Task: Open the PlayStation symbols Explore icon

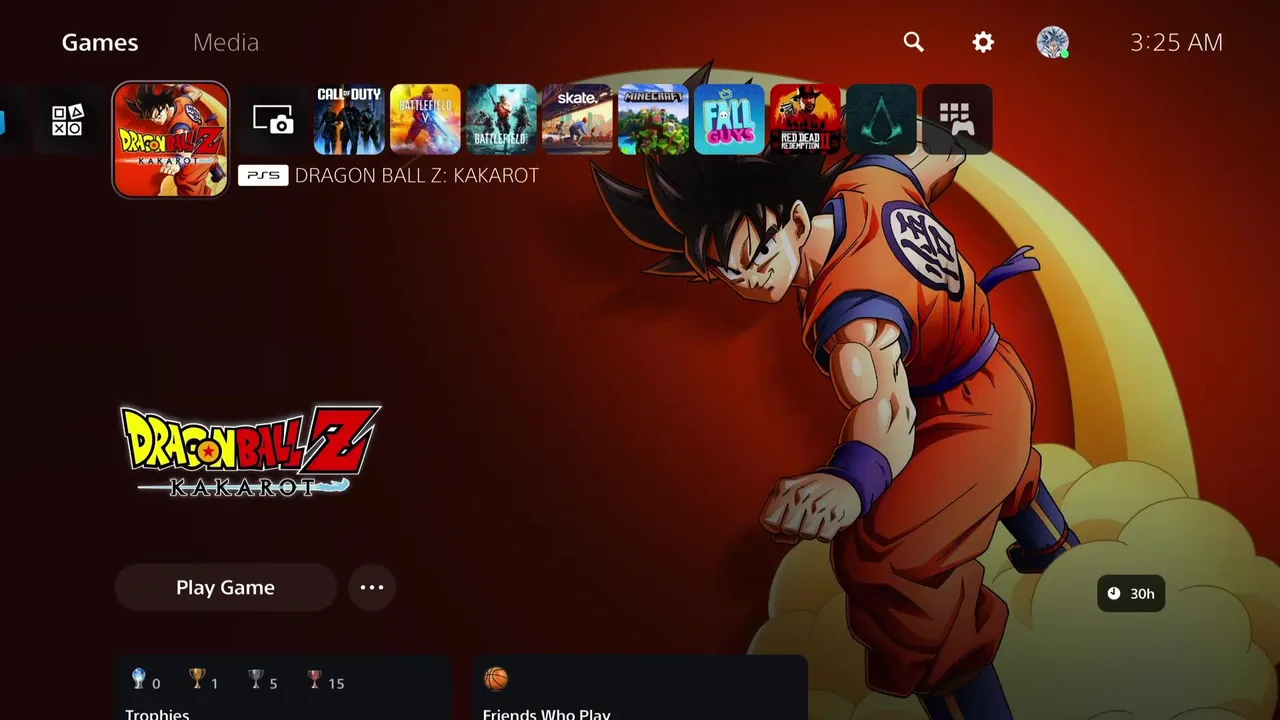Action: [68, 120]
